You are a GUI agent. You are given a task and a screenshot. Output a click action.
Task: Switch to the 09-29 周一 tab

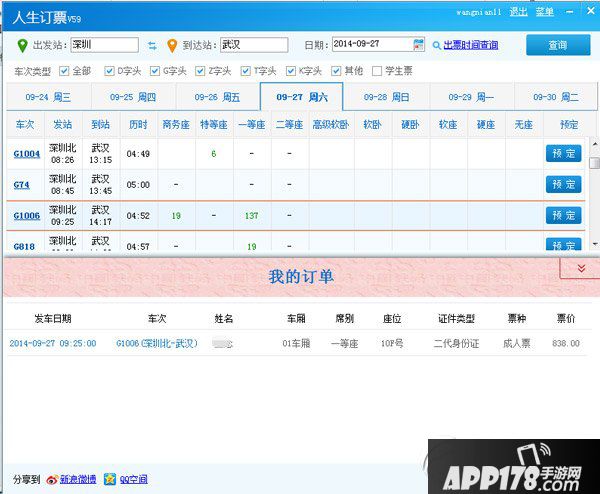point(471,97)
